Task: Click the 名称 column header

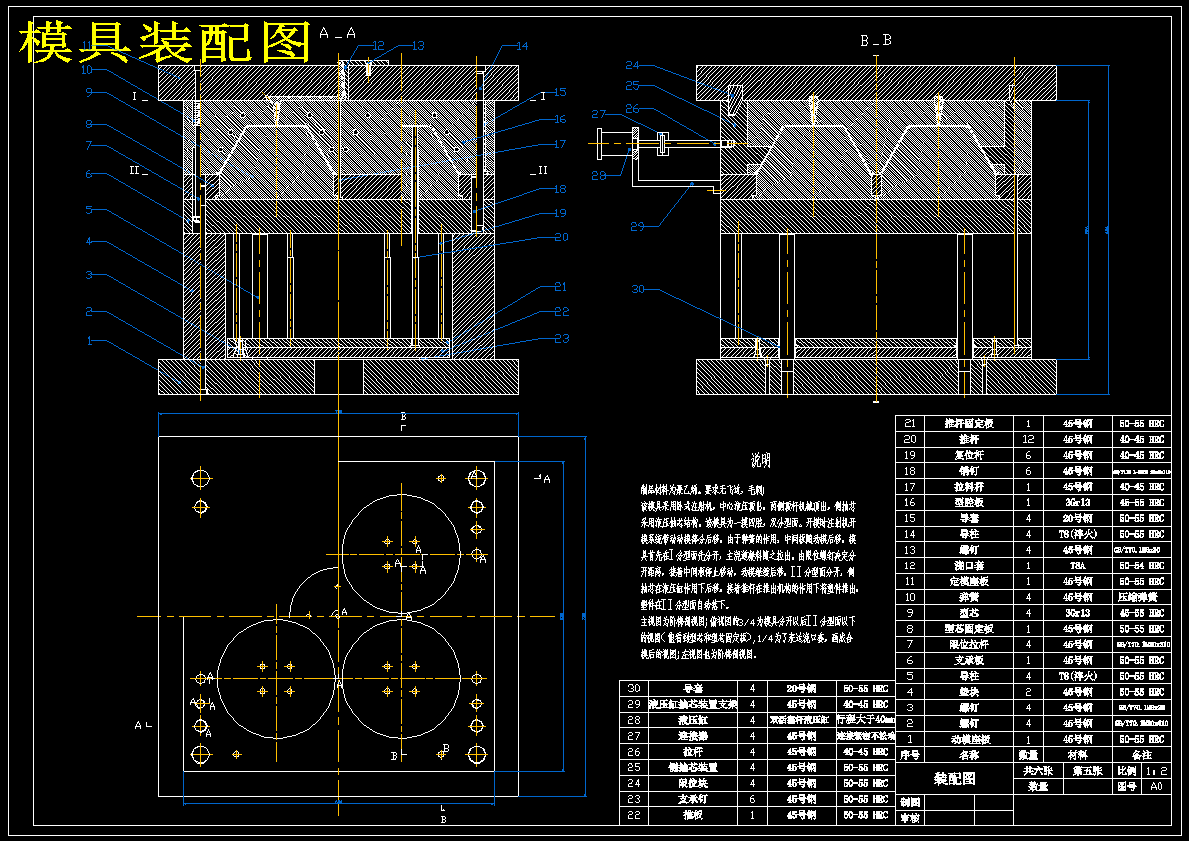Action: [x=968, y=755]
